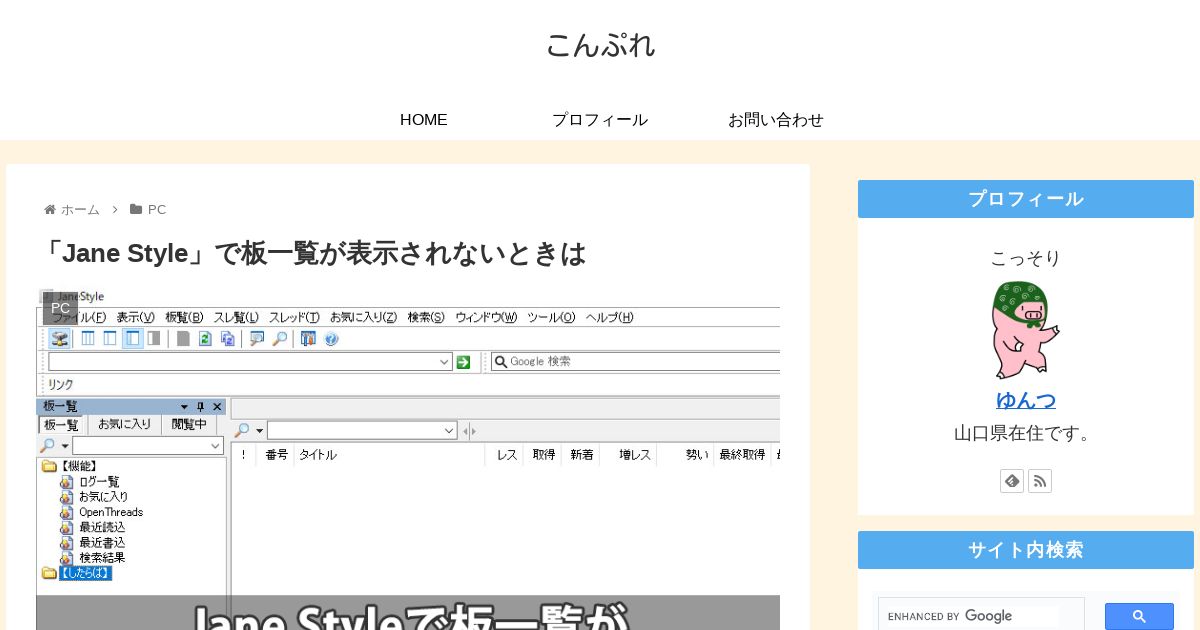Open the プロフィール navigation menu item
1200x630 pixels.
pyautogui.click(x=600, y=120)
